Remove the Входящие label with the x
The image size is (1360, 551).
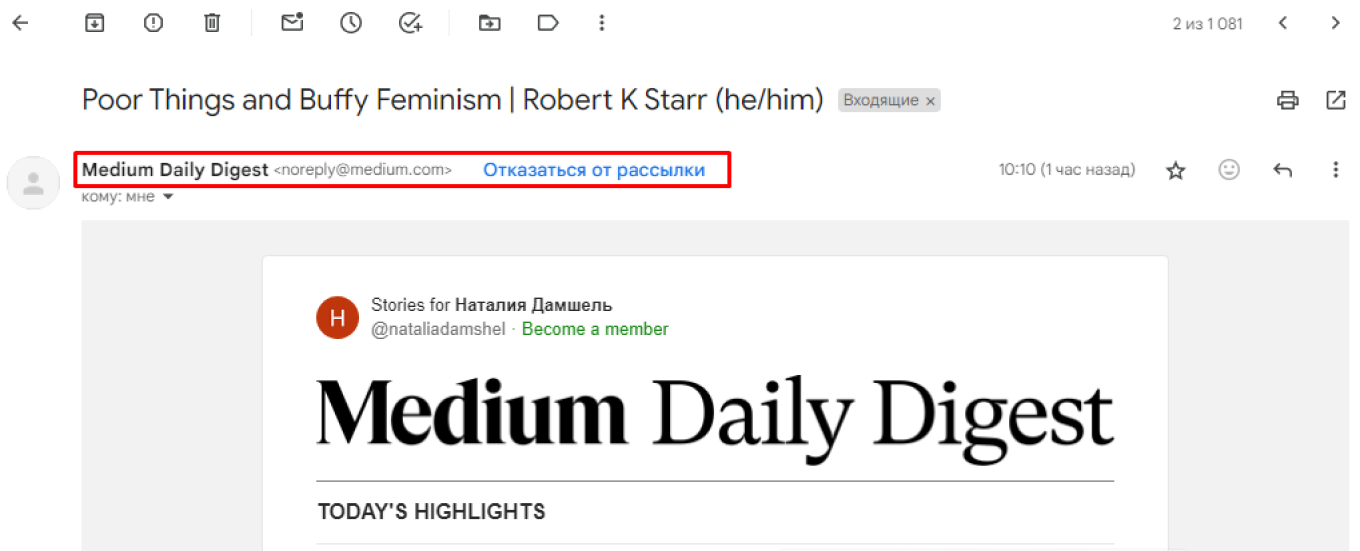[930, 101]
